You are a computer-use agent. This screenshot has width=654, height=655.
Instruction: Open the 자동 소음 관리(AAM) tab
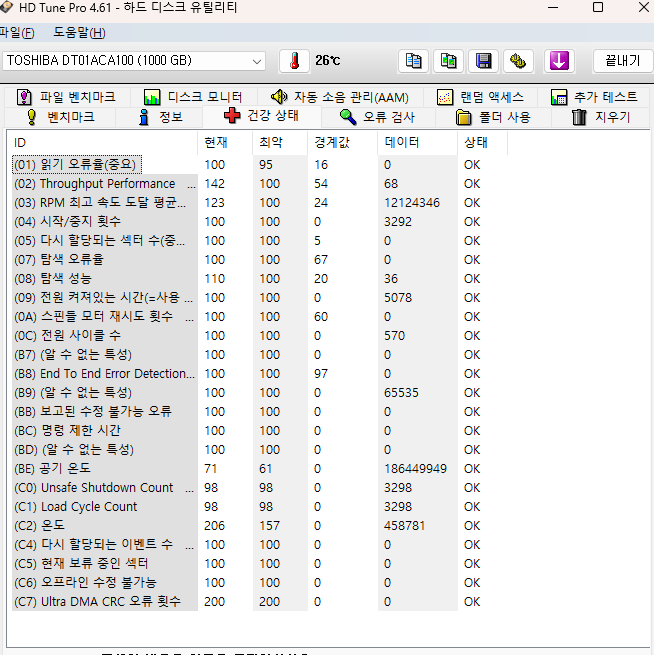(340, 97)
